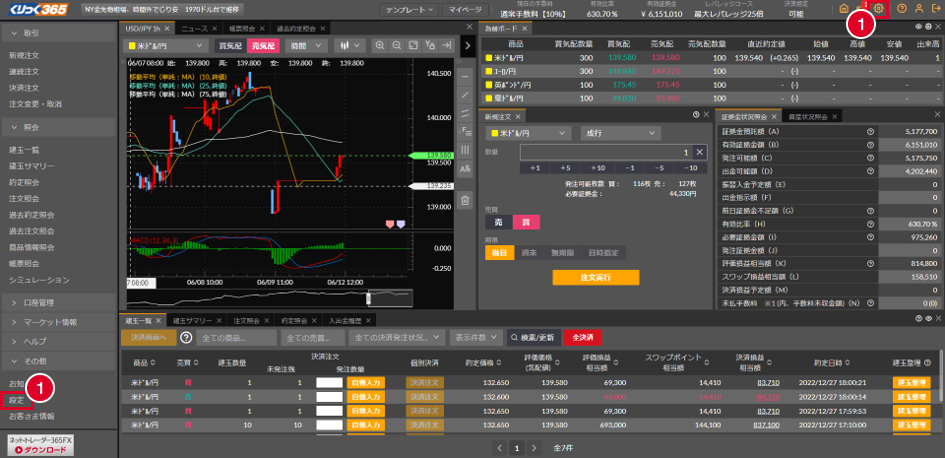Click the 検索/更新 button
945x458 pixels.
[533, 337]
